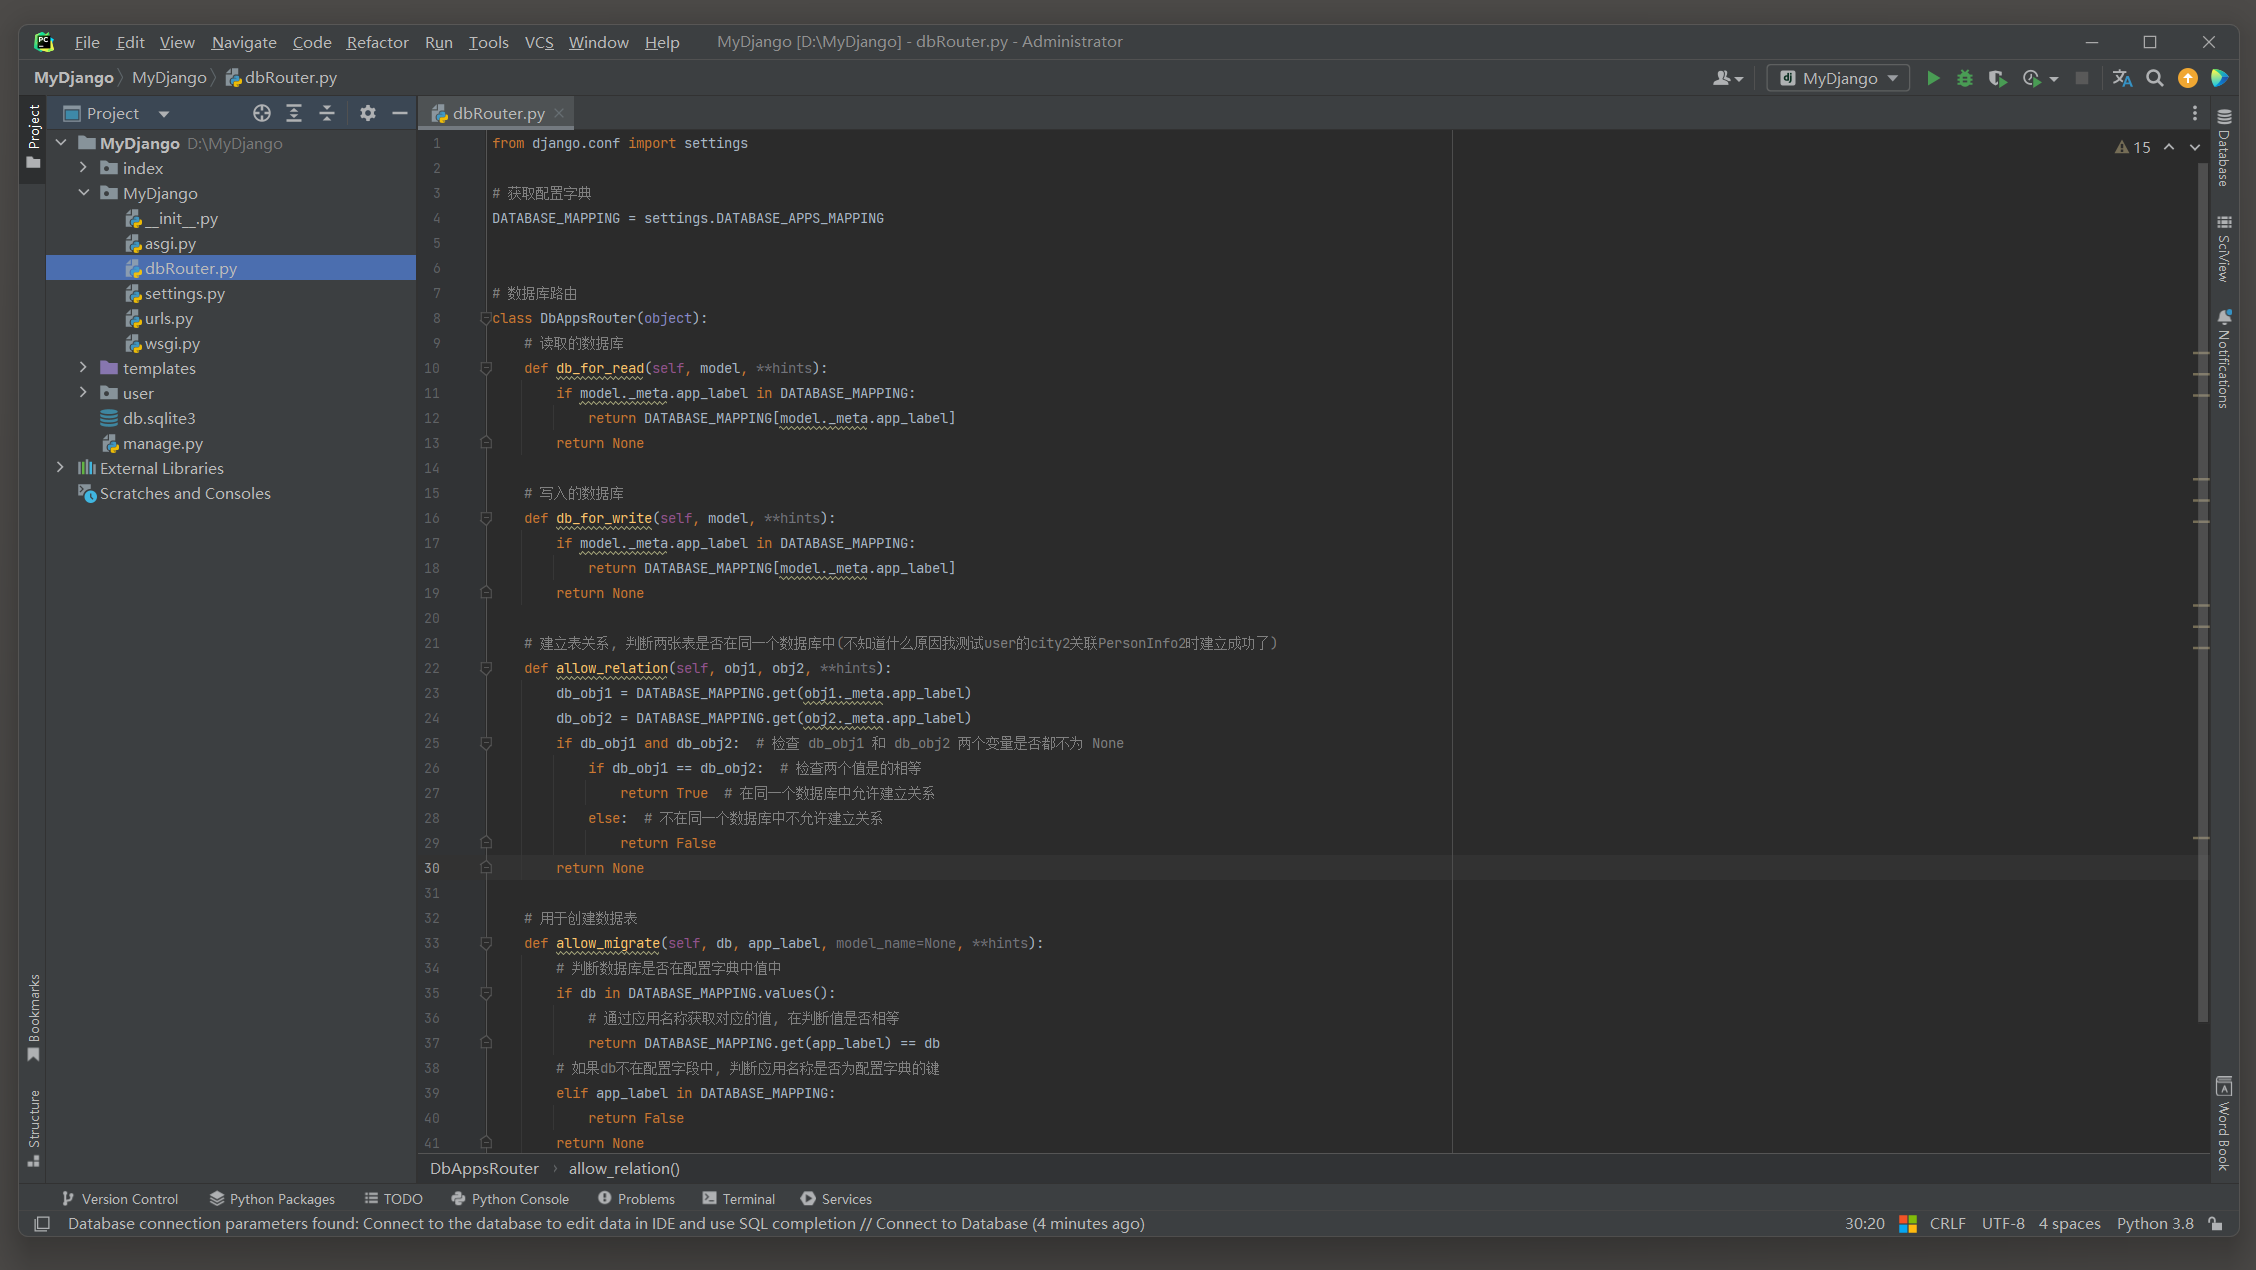The width and height of the screenshot is (2256, 1270).
Task: Toggle fold marker at class DbAppsRouter line
Action: 485,318
